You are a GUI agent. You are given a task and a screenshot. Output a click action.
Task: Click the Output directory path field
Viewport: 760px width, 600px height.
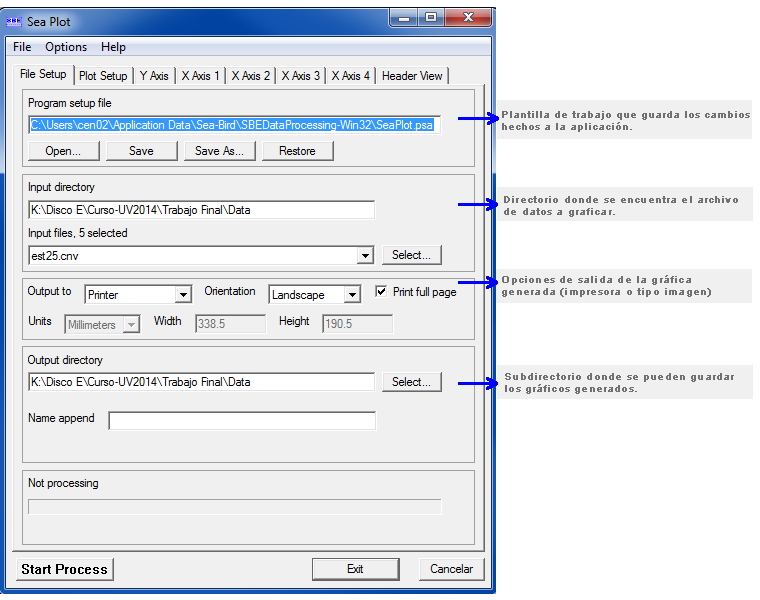201,382
